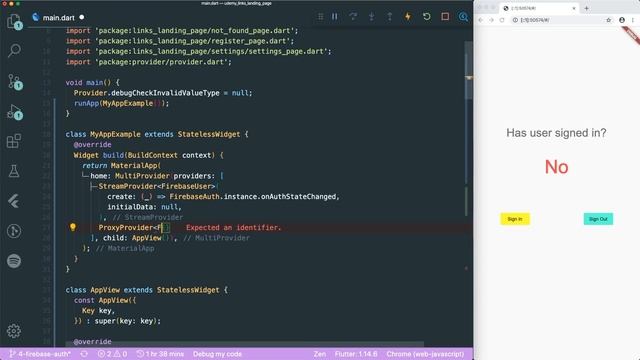Open the Extensions view
The width and height of the screenshot is (640, 360).
click(x=14, y=141)
